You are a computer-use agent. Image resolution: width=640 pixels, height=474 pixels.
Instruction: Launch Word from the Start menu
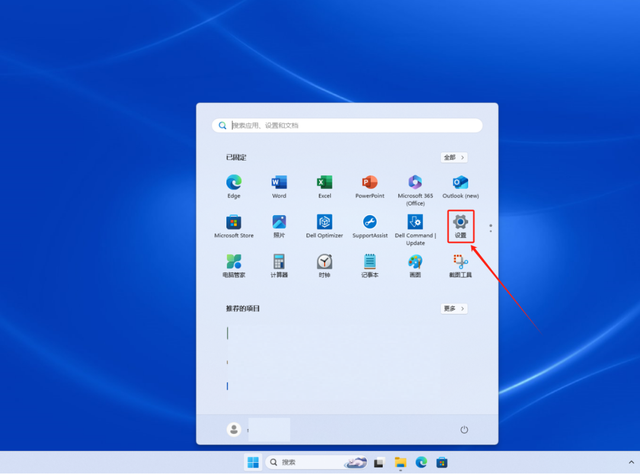(x=279, y=186)
